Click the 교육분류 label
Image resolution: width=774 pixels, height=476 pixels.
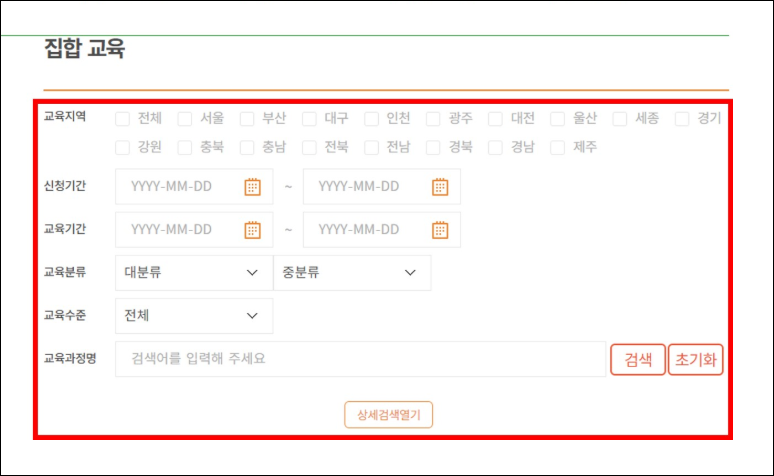(65, 272)
